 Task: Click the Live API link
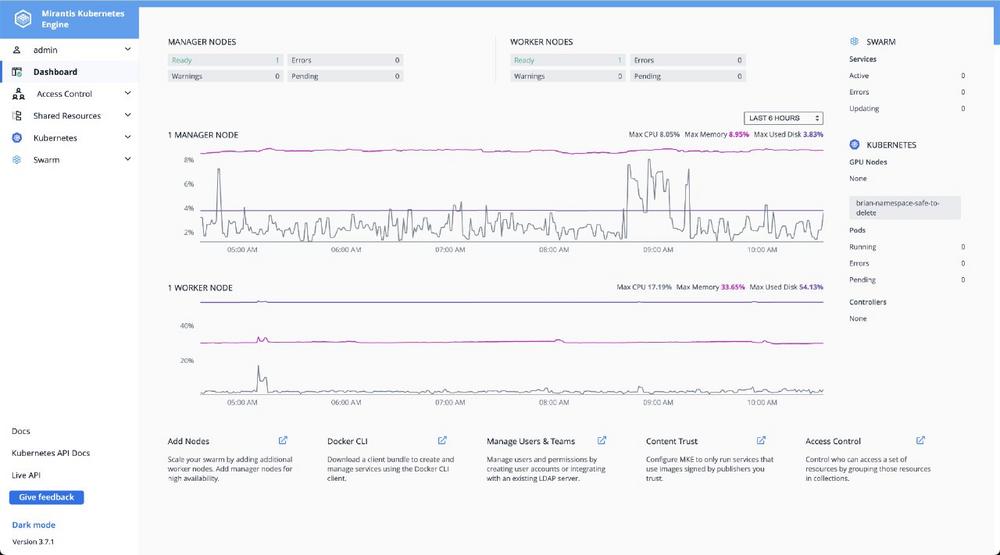pyautogui.click(x=26, y=475)
